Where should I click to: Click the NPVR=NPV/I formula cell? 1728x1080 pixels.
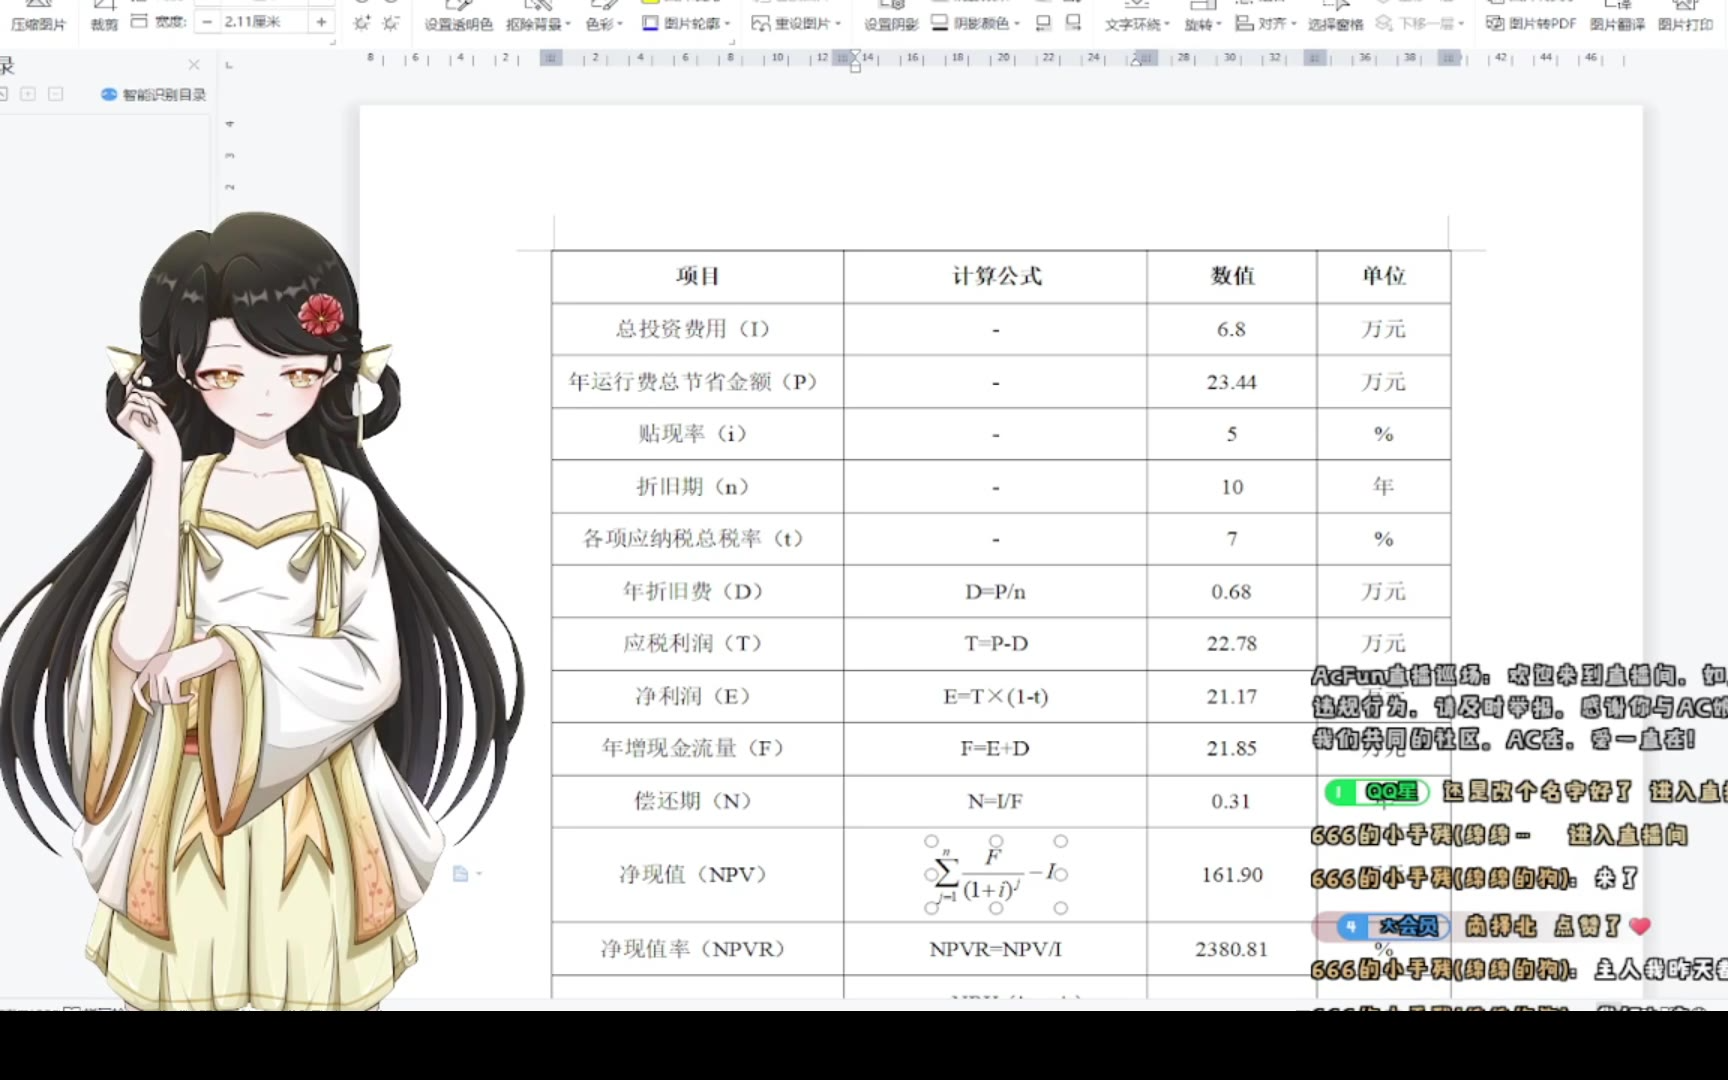pyautogui.click(x=996, y=949)
